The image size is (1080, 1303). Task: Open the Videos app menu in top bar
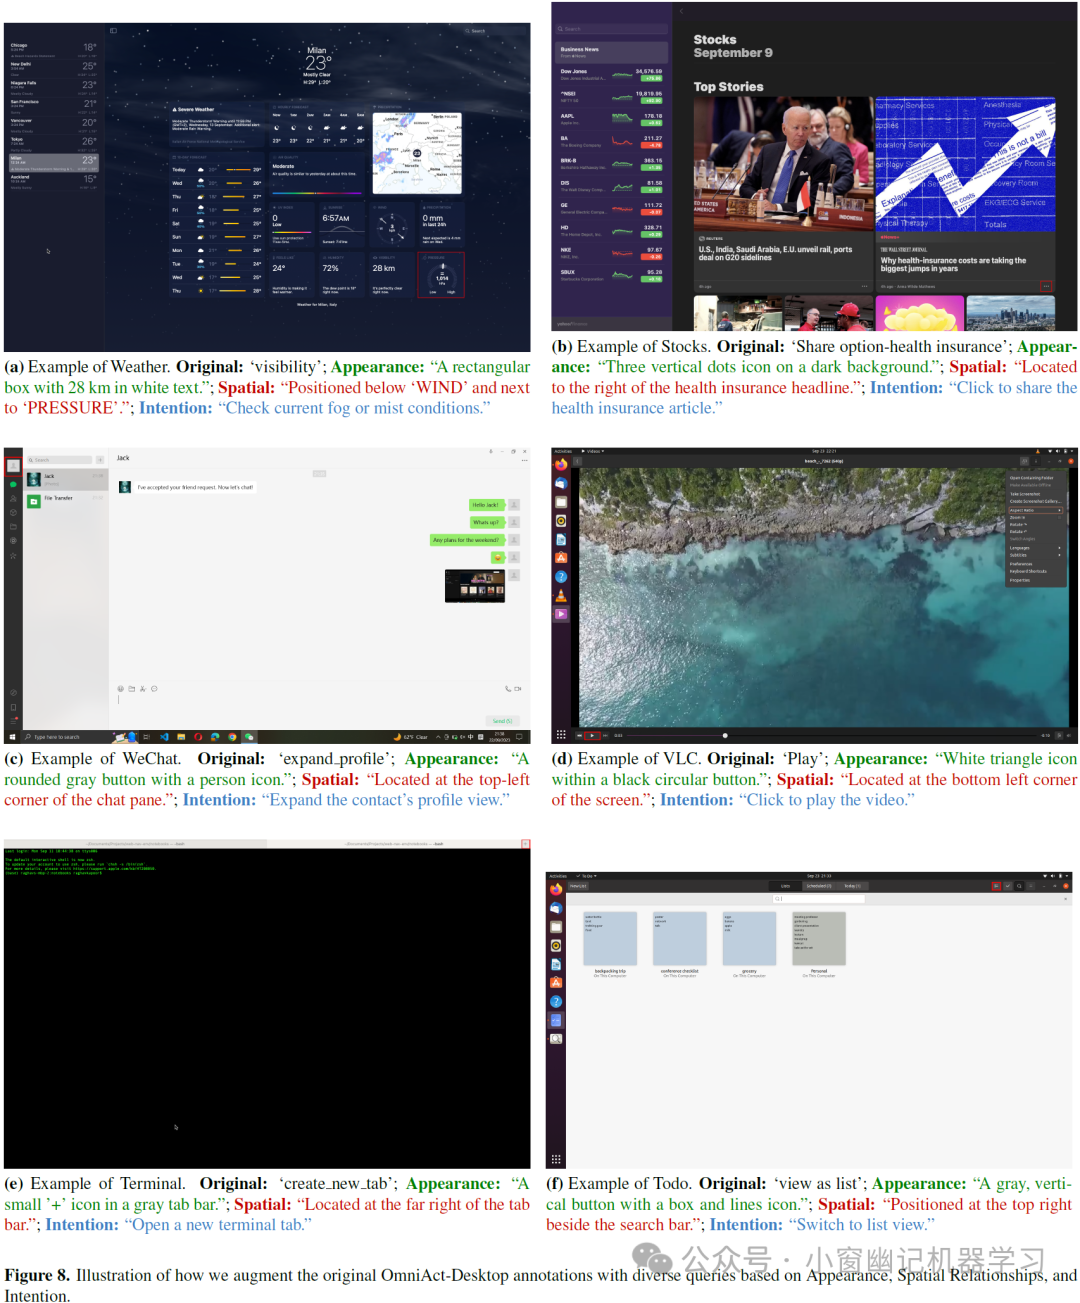click(x=595, y=451)
